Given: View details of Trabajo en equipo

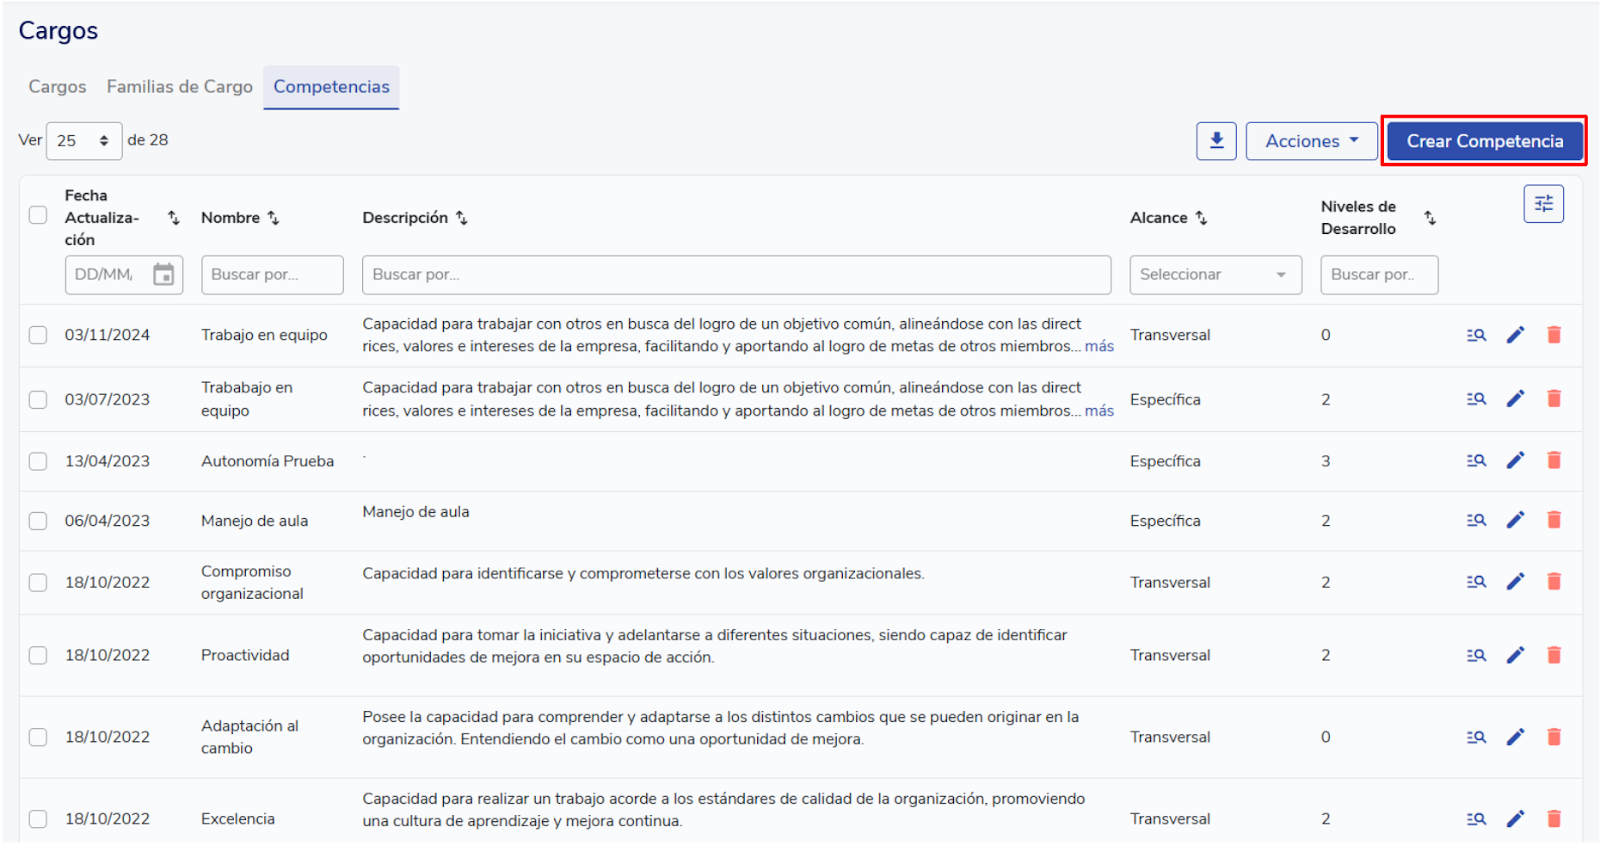Looking at the screenshot, I should 1476,335.
